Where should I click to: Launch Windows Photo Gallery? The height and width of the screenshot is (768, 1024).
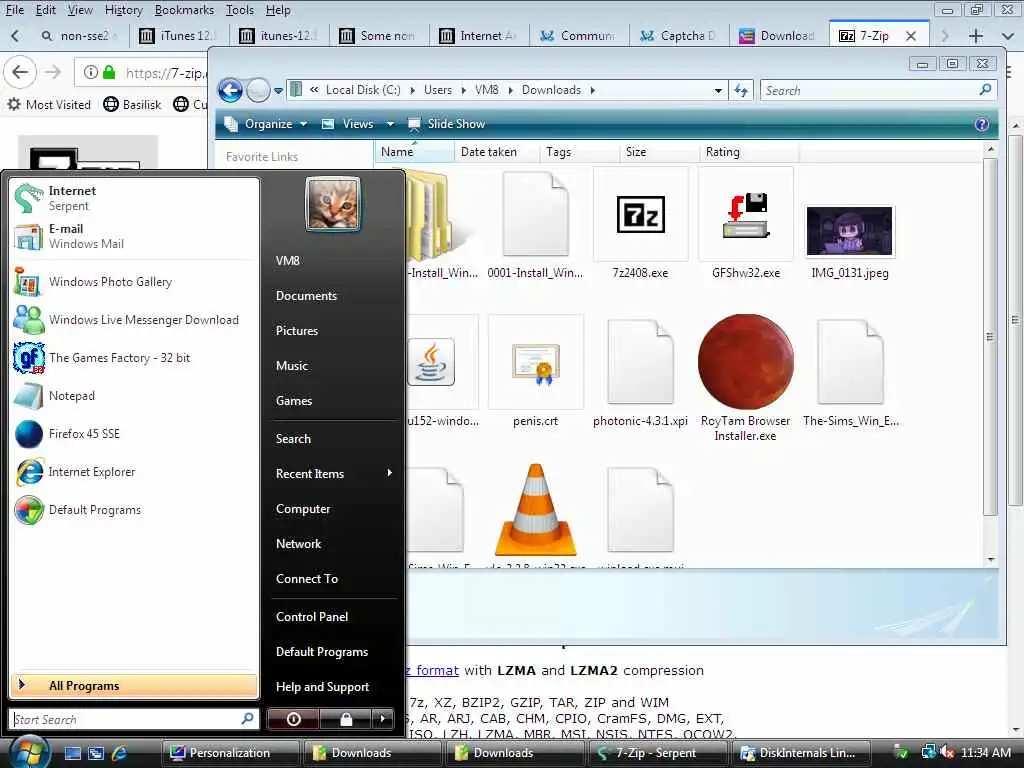[x=134, y=282]
